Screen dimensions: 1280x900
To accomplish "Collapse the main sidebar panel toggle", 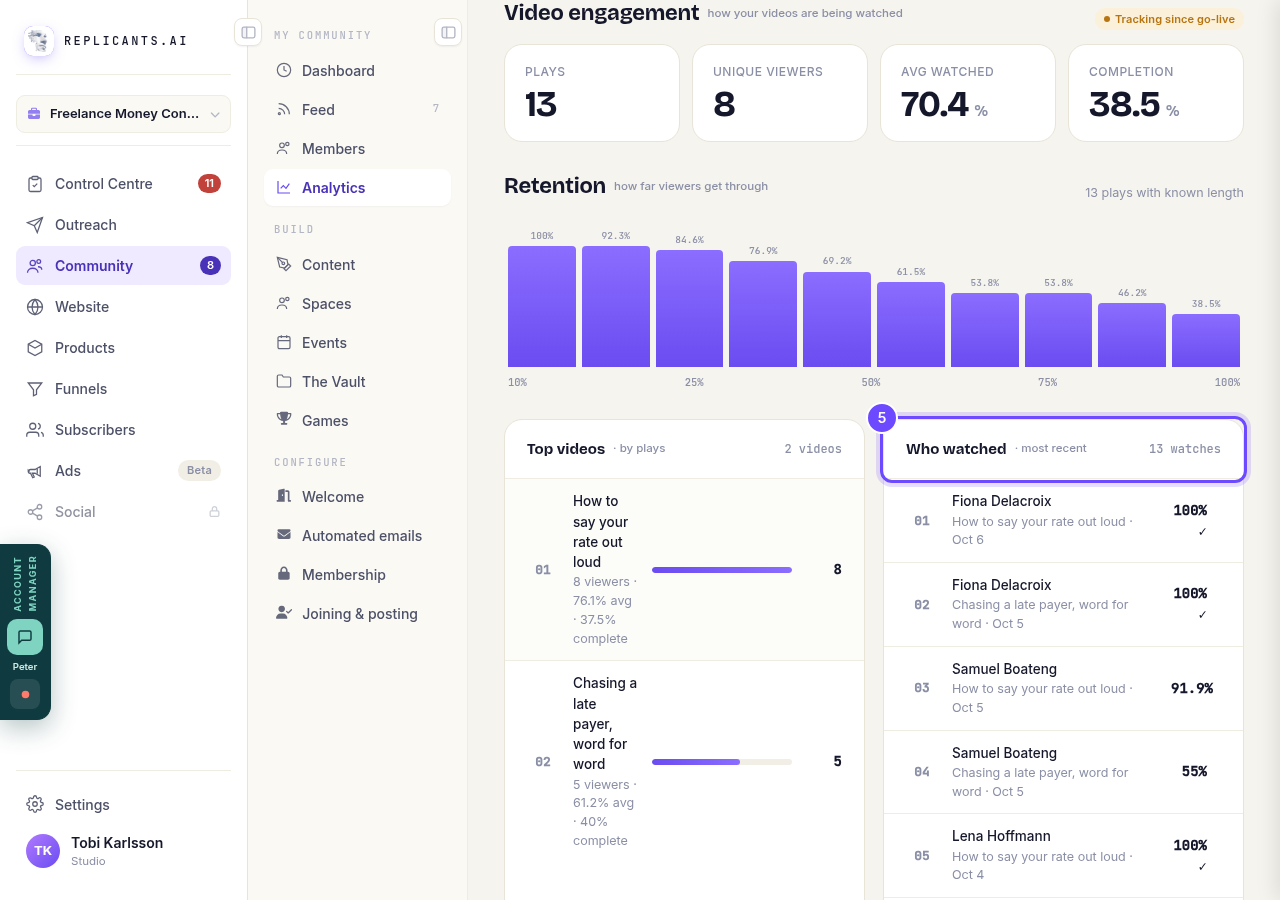I will [x=248, y=32].
